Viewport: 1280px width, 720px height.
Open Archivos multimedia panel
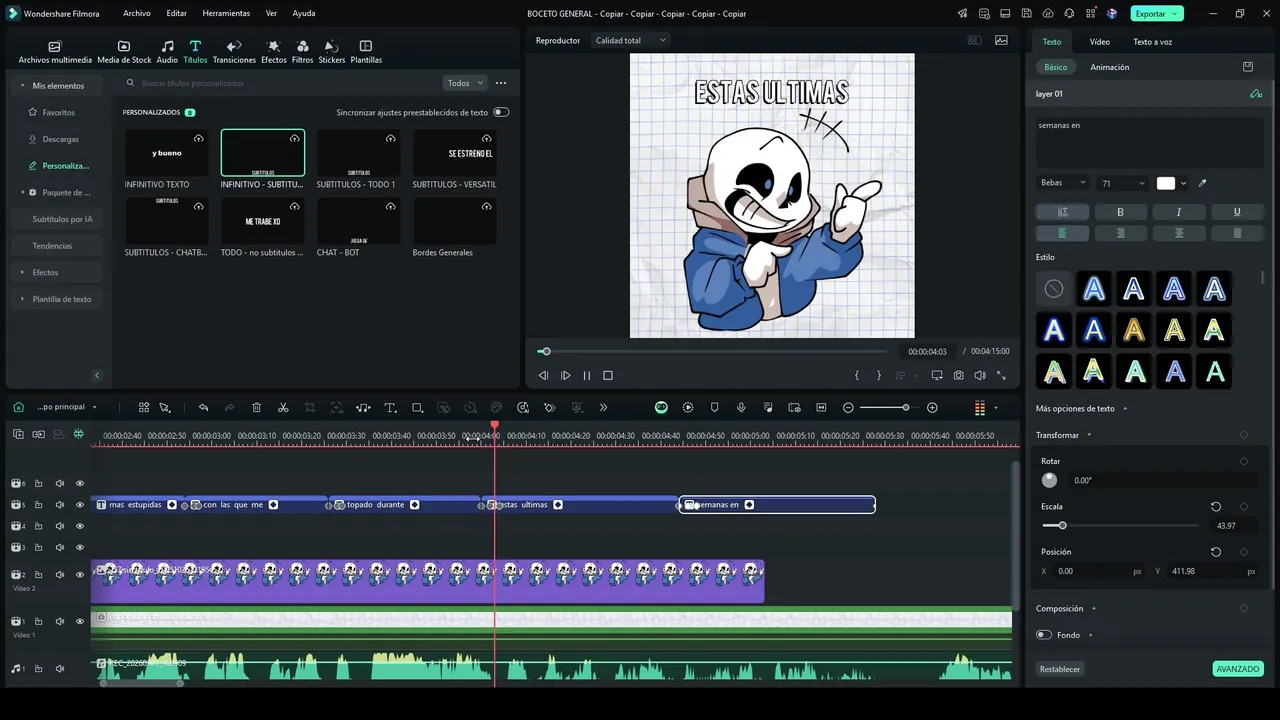click(x=55, y=52)
